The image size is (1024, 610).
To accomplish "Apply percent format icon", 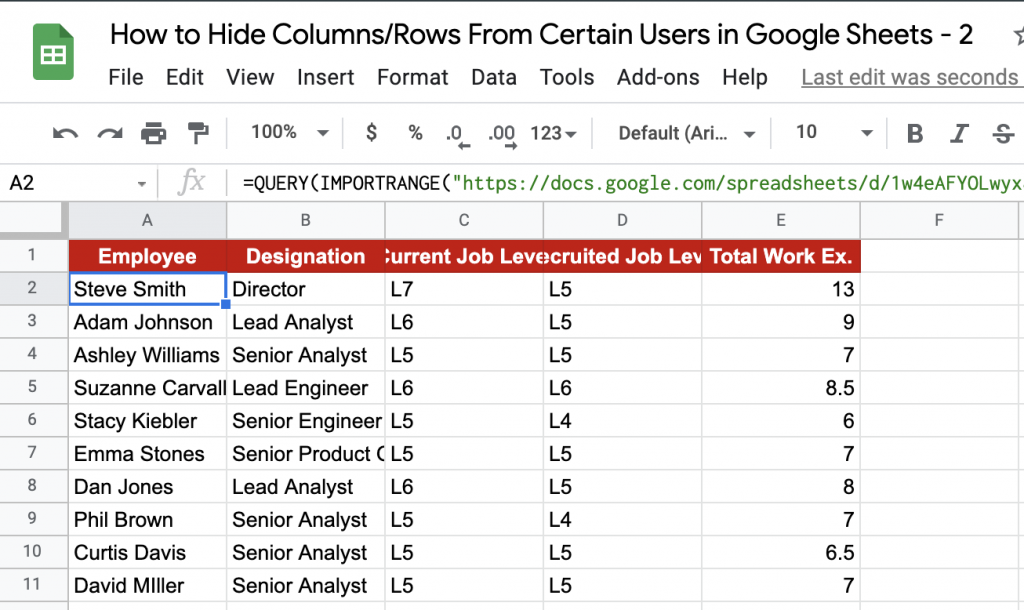I will [x=415, y=133].
